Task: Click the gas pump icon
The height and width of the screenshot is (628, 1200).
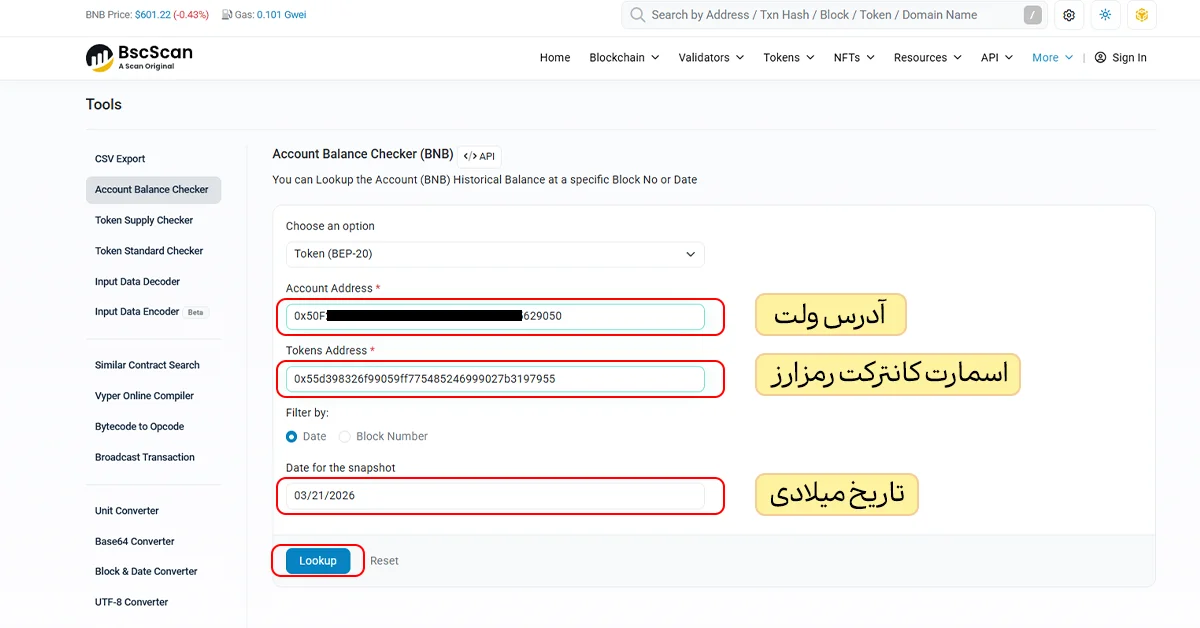Action: click(227, 15)
